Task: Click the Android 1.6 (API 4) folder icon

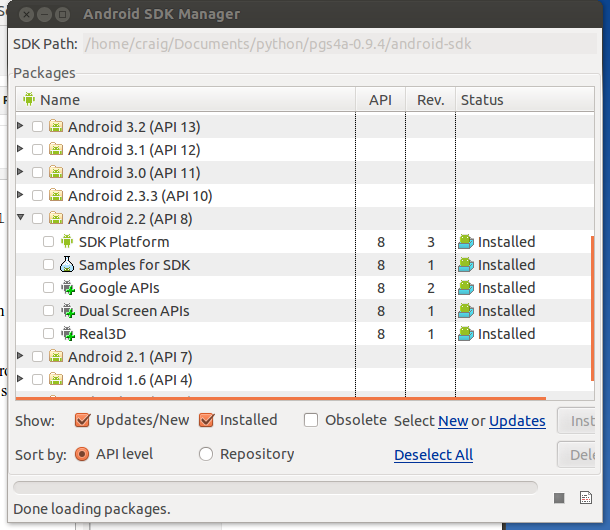Action: point(56,379)
